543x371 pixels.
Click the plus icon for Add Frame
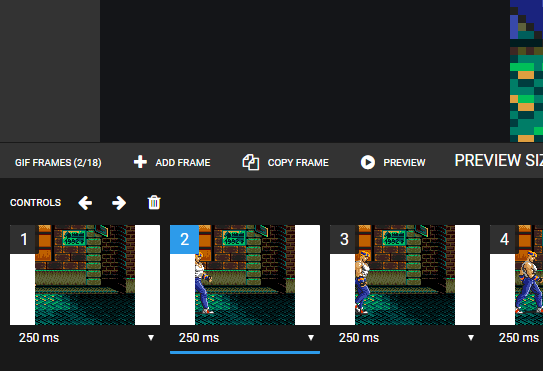[x=140, y=162]
